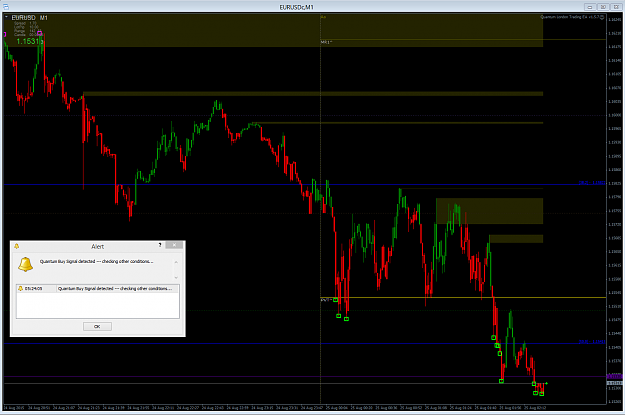The image size is (625, 415).
Task: Click the green 1.1531 price readout
Action: click(29, 41)
